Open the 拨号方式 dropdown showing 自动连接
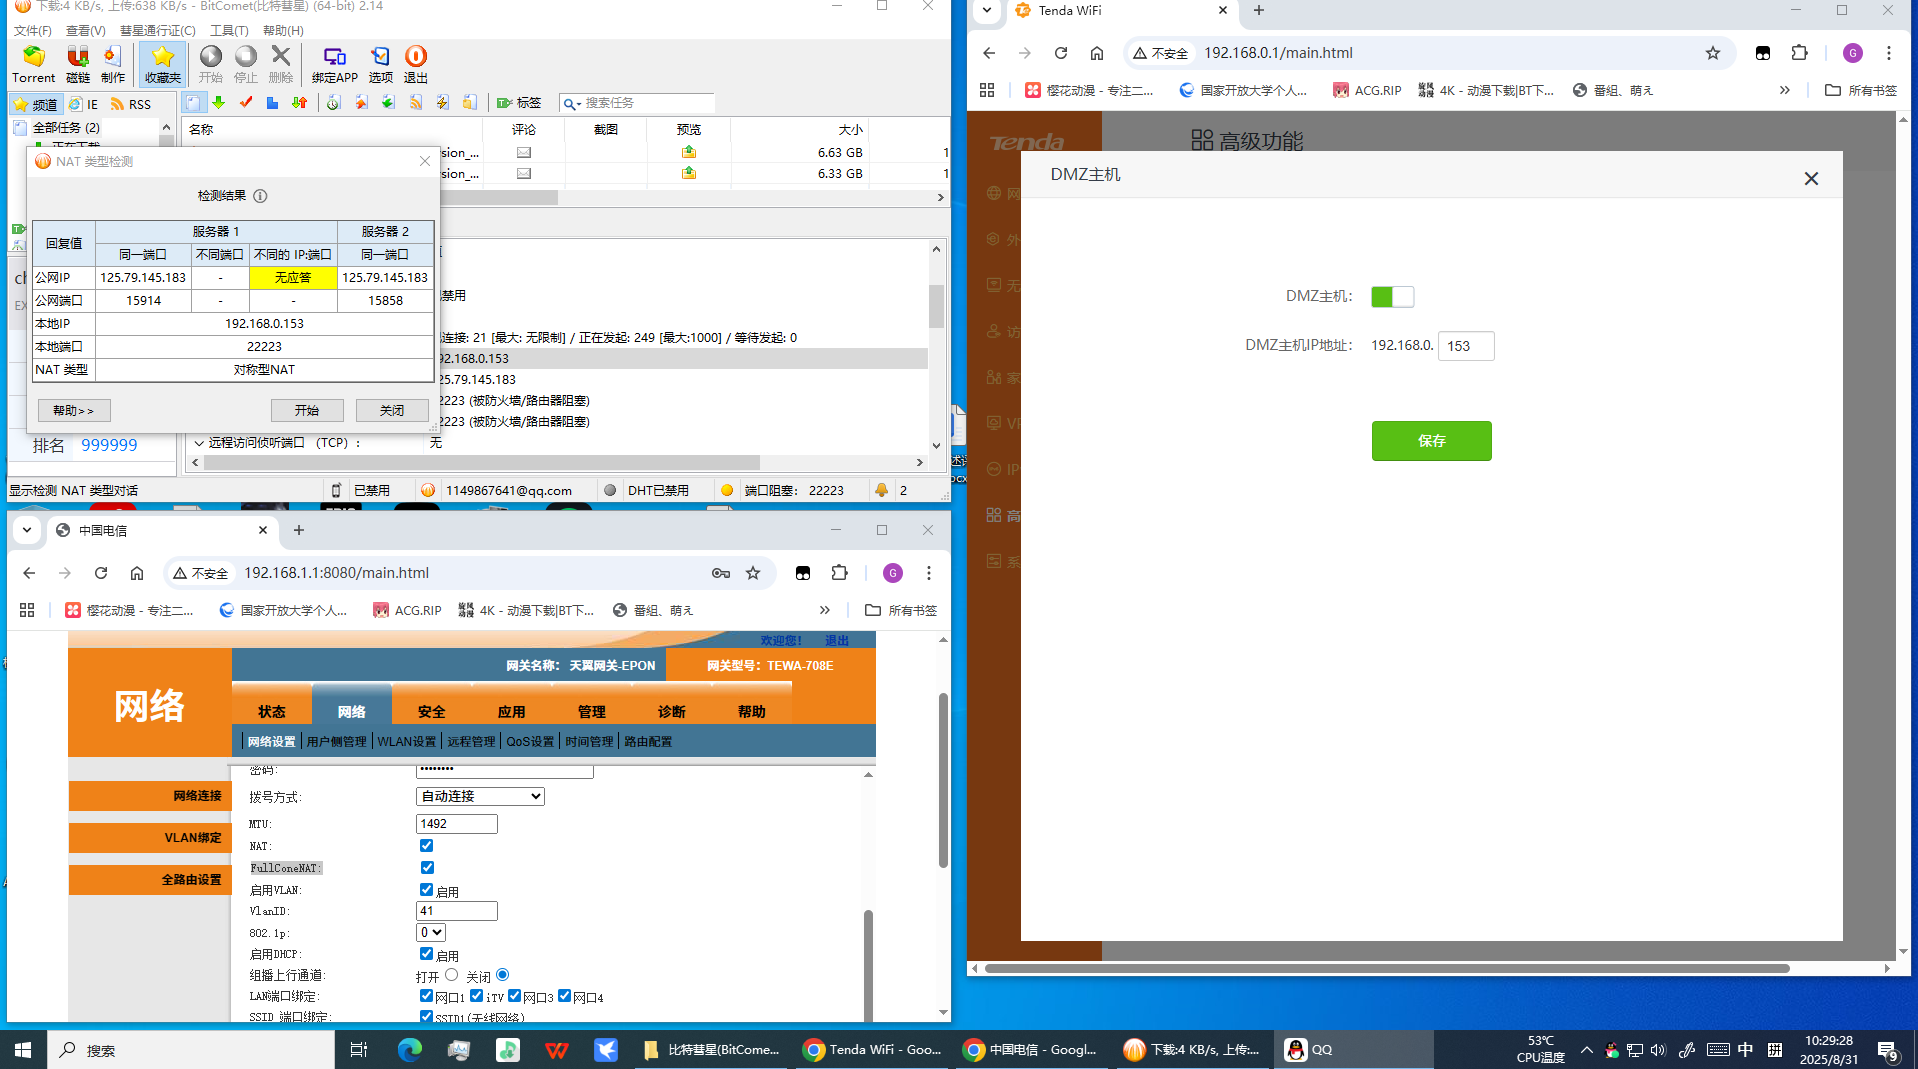Image resolution: width=1918 pixels, height=1069 pixels. point(480,797)
